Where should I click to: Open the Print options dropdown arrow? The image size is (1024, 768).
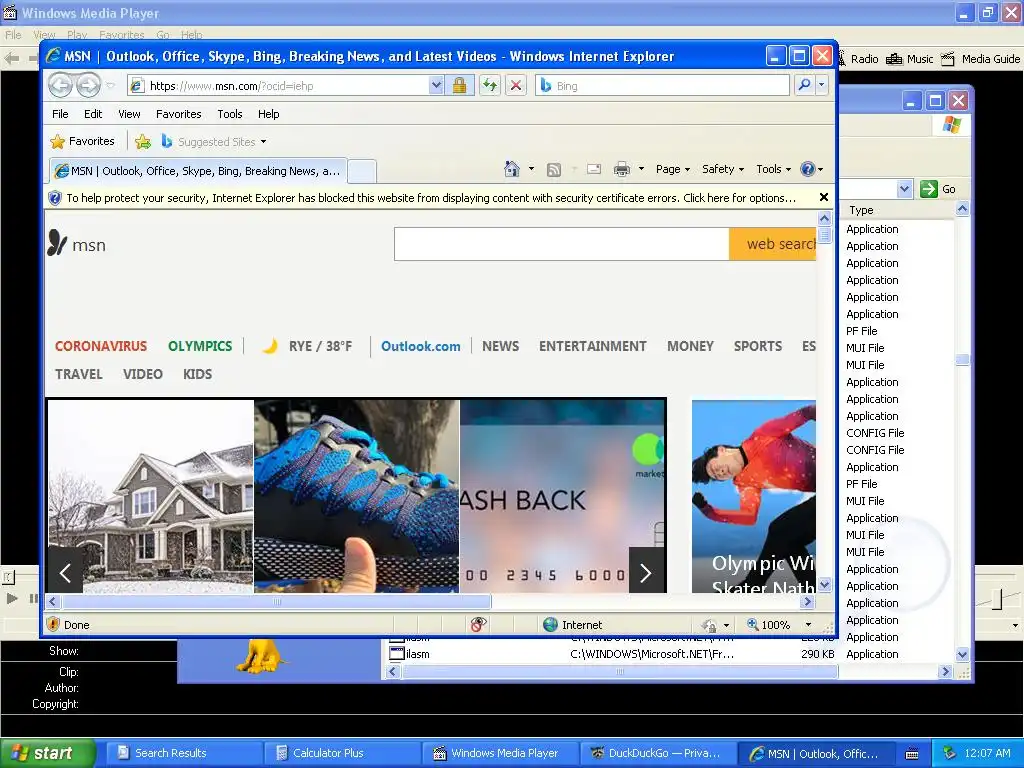point(641,169)
